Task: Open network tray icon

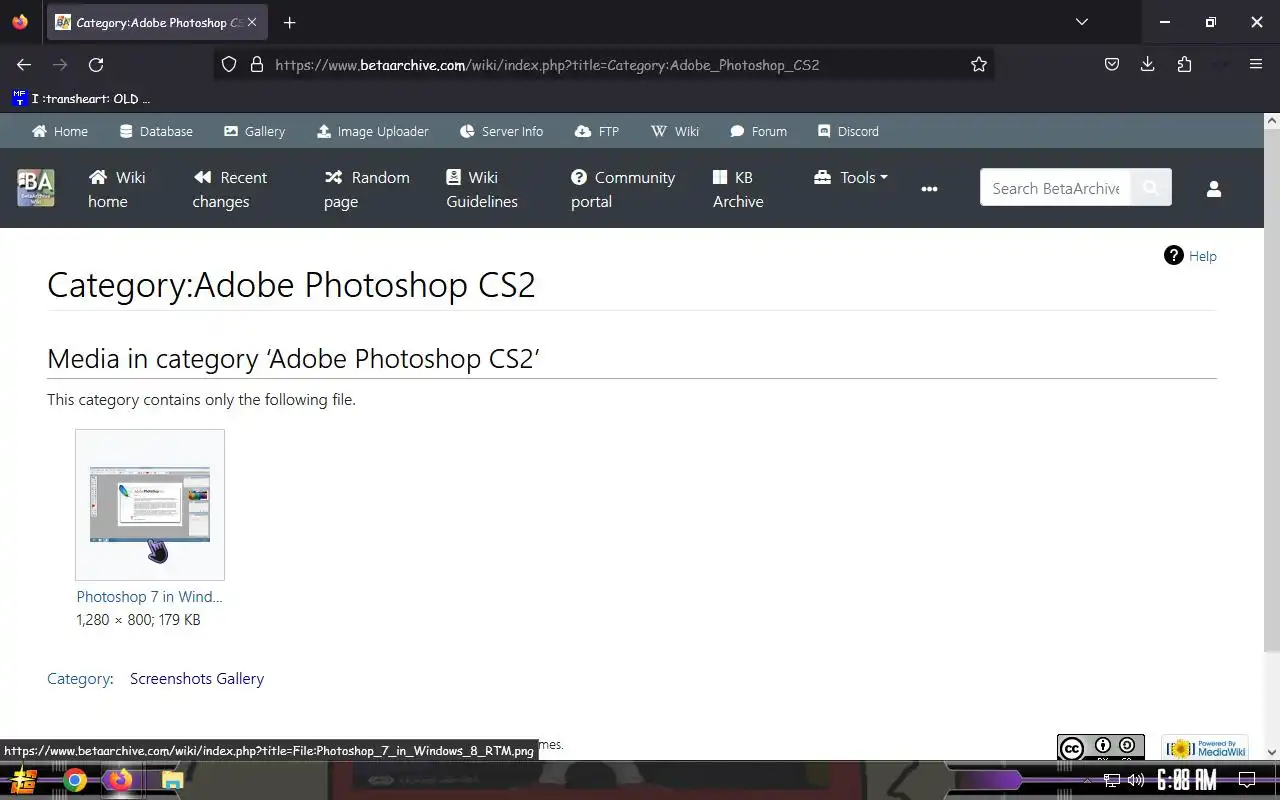Action: pyautogui.click(x=1112, y=780)
